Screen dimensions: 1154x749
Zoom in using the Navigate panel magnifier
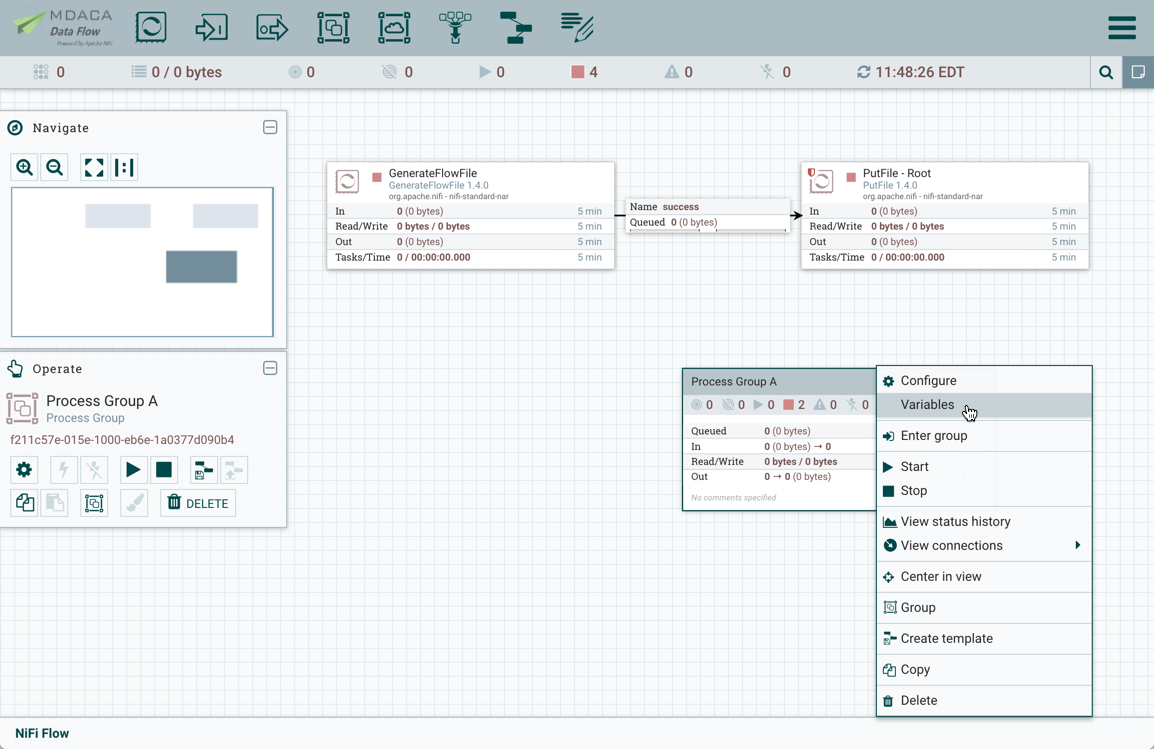click(24, 167)
